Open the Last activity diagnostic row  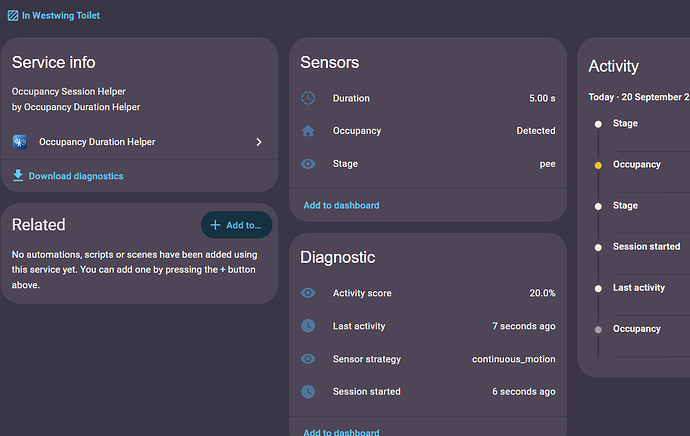(x=428, y=326)
